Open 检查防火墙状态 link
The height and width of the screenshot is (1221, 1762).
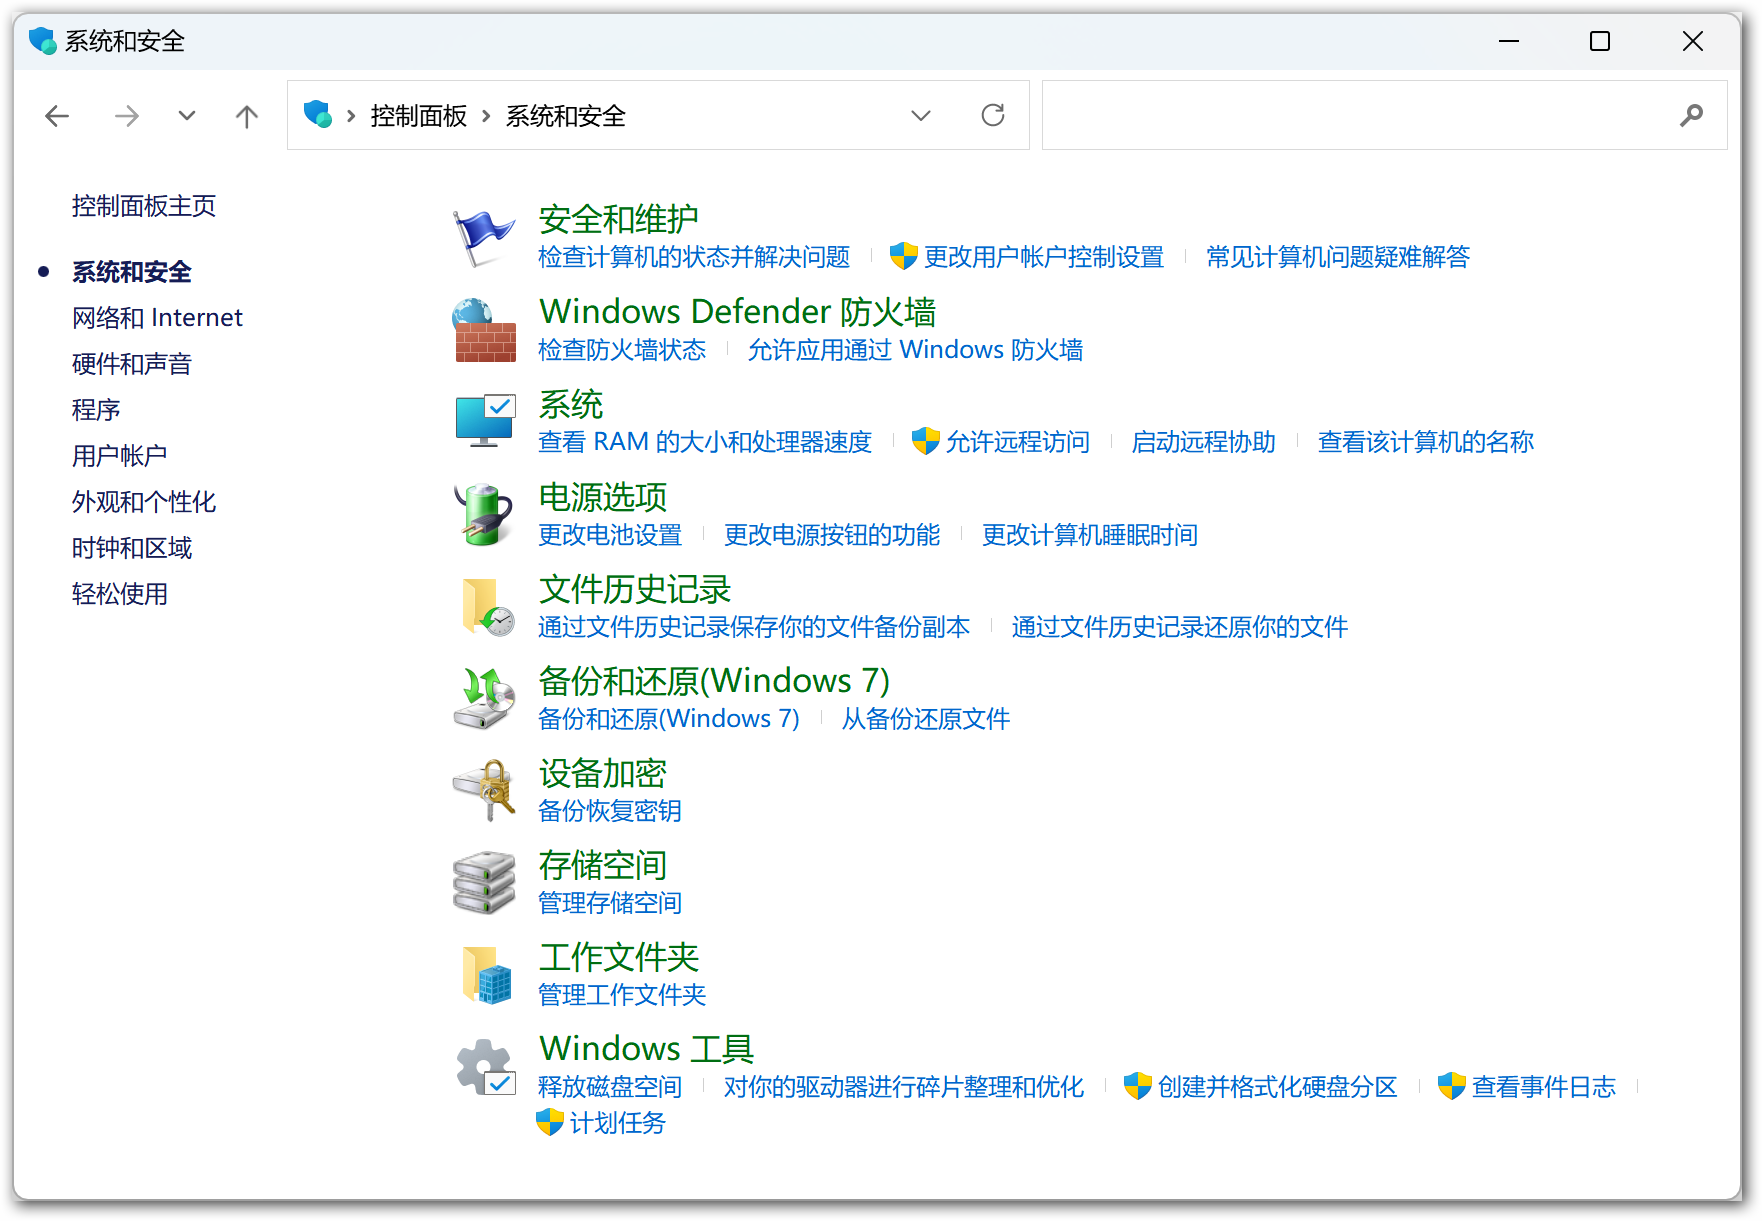[622, 350]
